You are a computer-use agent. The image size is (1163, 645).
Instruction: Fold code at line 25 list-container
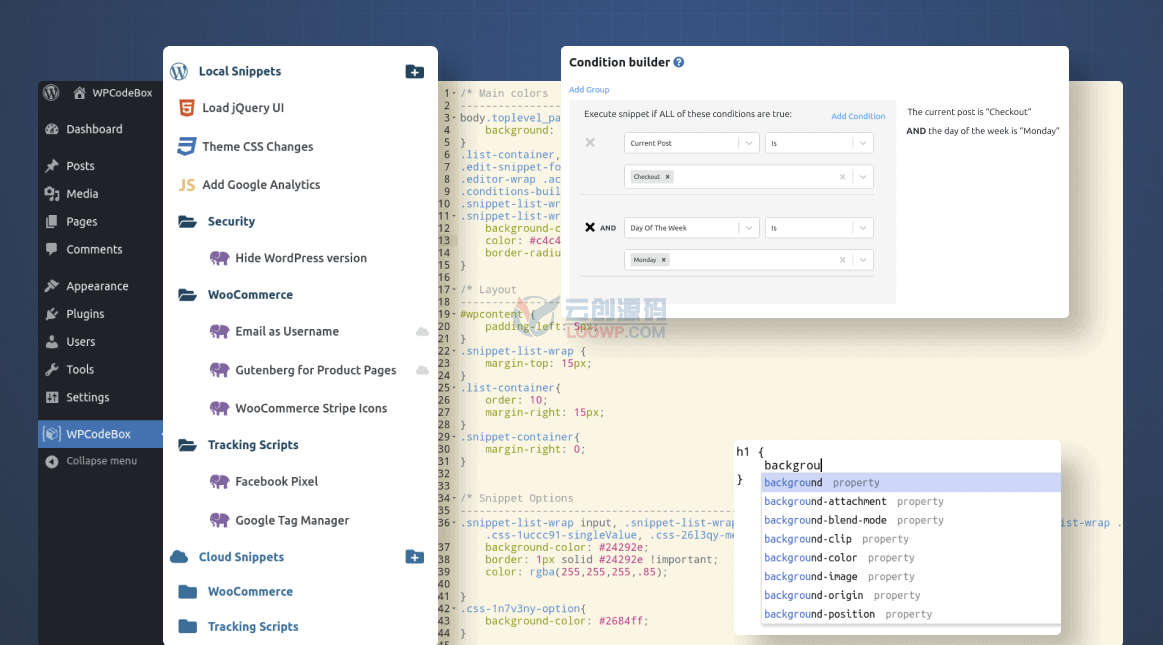click(x=454, y=388)
